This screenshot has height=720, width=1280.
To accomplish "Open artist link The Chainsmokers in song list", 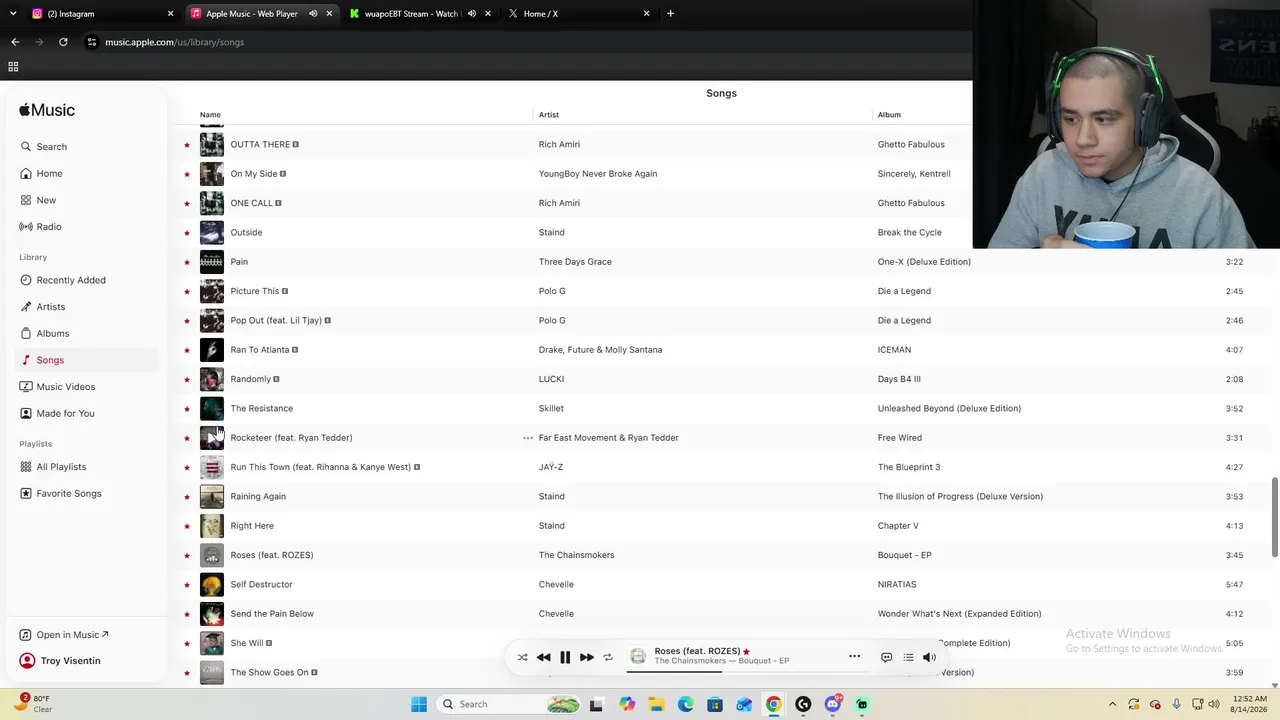I will pos(576,555).
